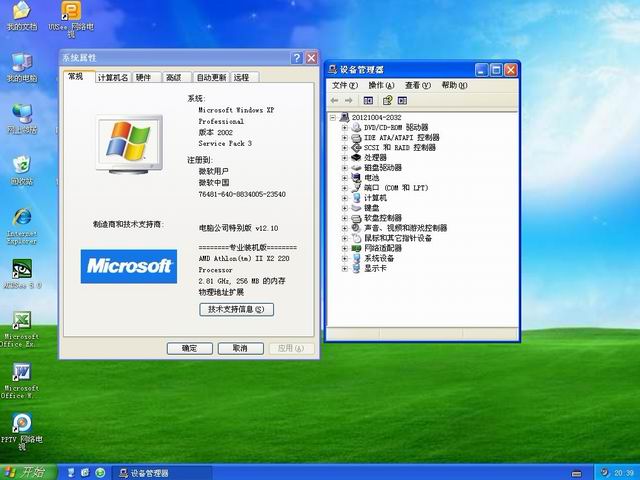Expand the DVD/CD-ROM 驱动器 node
640x480 pixels.
(x=344, y=128)
